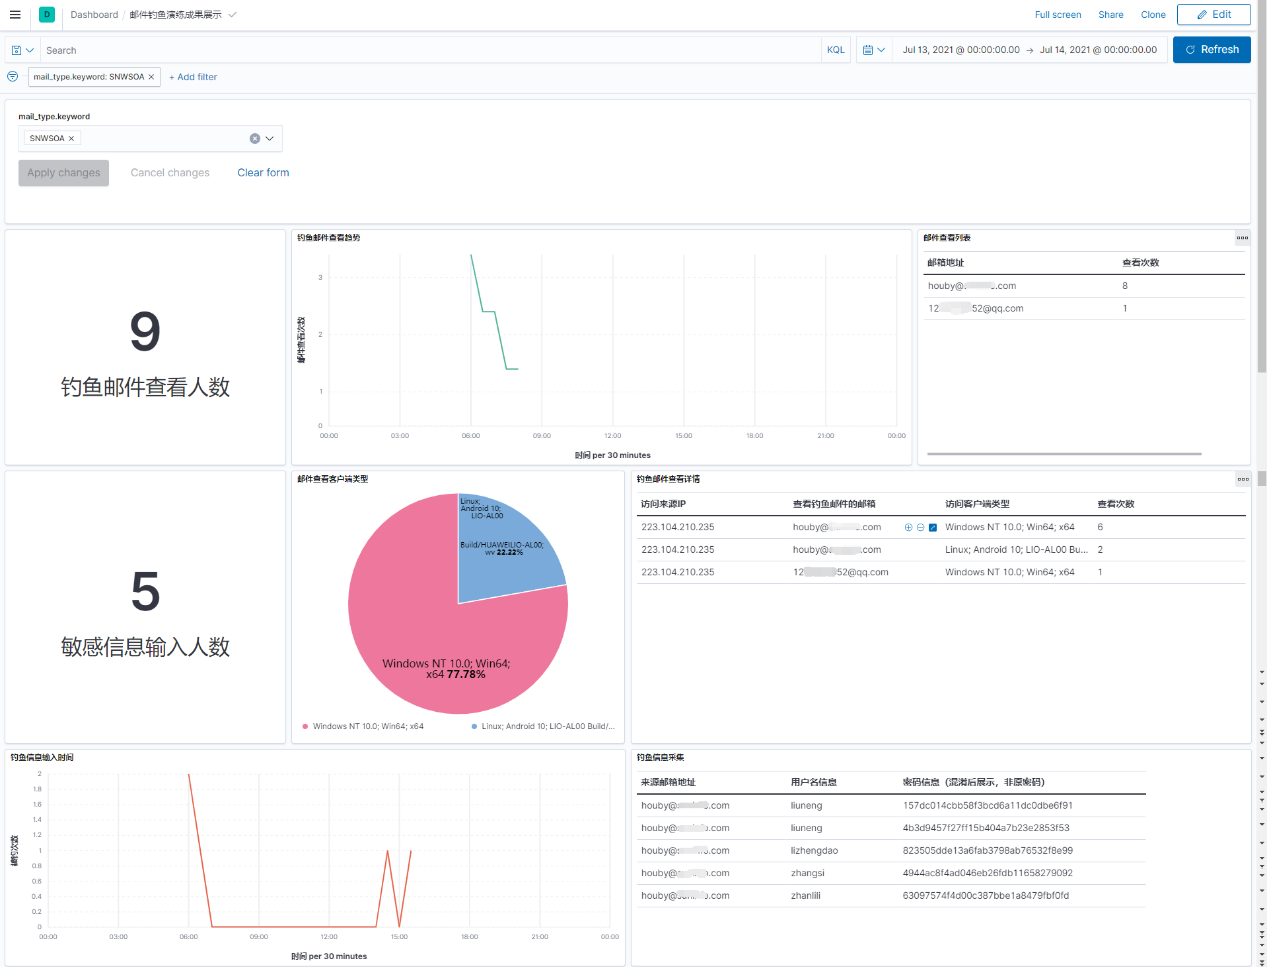Click the filter-out-value minus icon in table row

coord(920,527)
